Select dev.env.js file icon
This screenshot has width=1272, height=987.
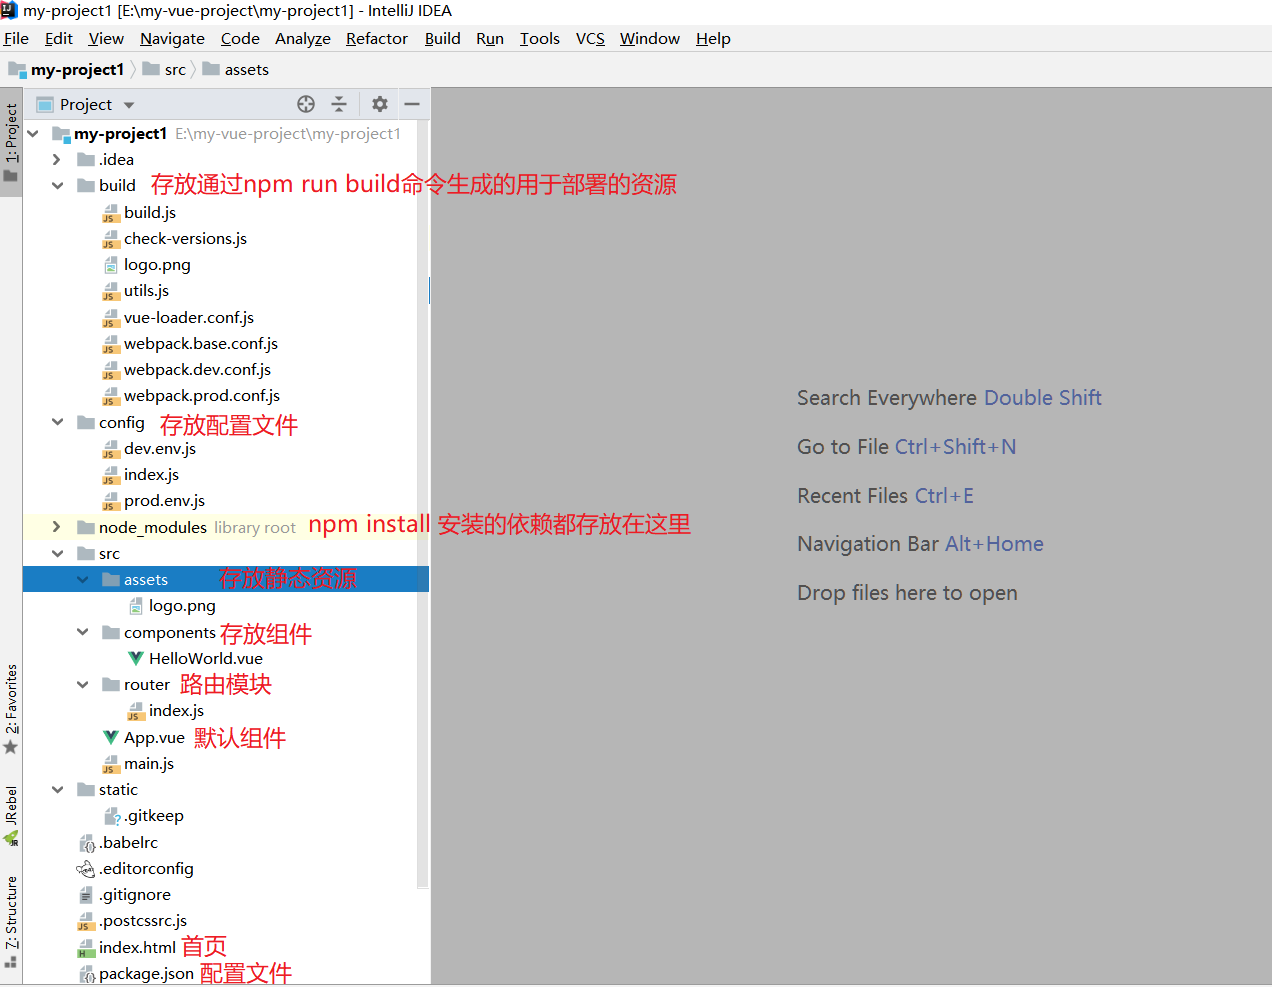click(111, 449)
